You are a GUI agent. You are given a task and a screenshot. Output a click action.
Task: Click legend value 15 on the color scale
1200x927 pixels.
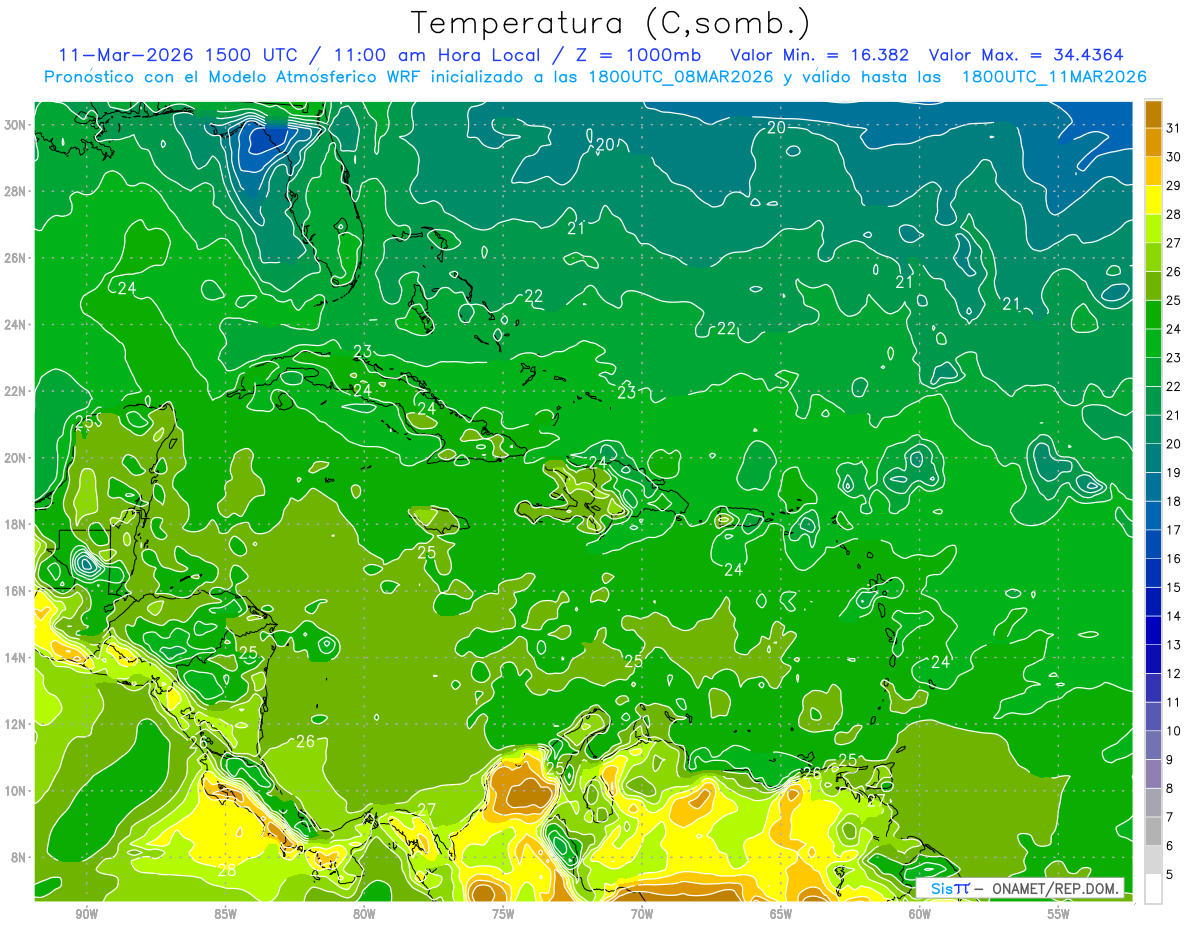pos(1173,587)
